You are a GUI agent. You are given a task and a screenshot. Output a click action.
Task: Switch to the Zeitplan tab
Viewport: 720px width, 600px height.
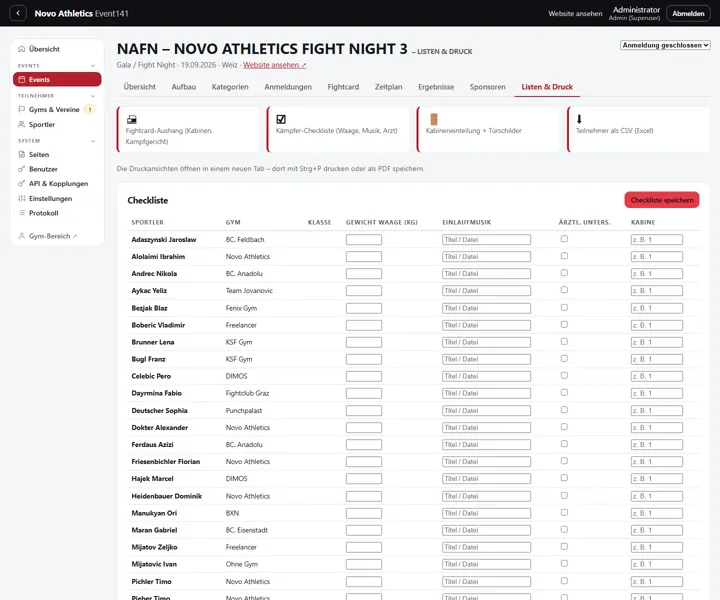click(388, 87)
